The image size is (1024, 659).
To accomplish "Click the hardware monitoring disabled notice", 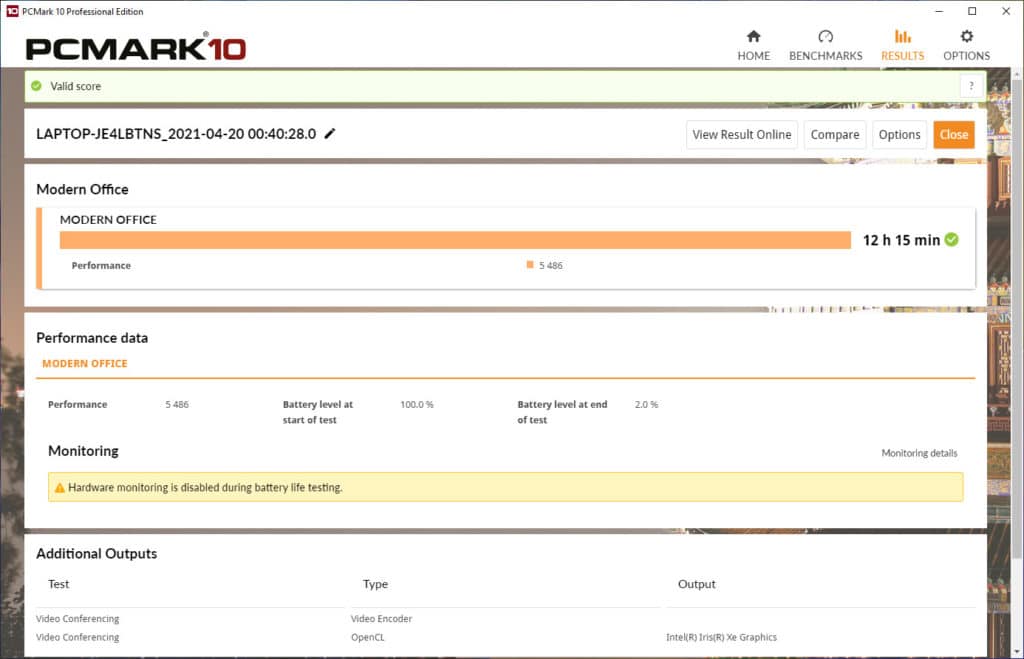I will (505, 487).
